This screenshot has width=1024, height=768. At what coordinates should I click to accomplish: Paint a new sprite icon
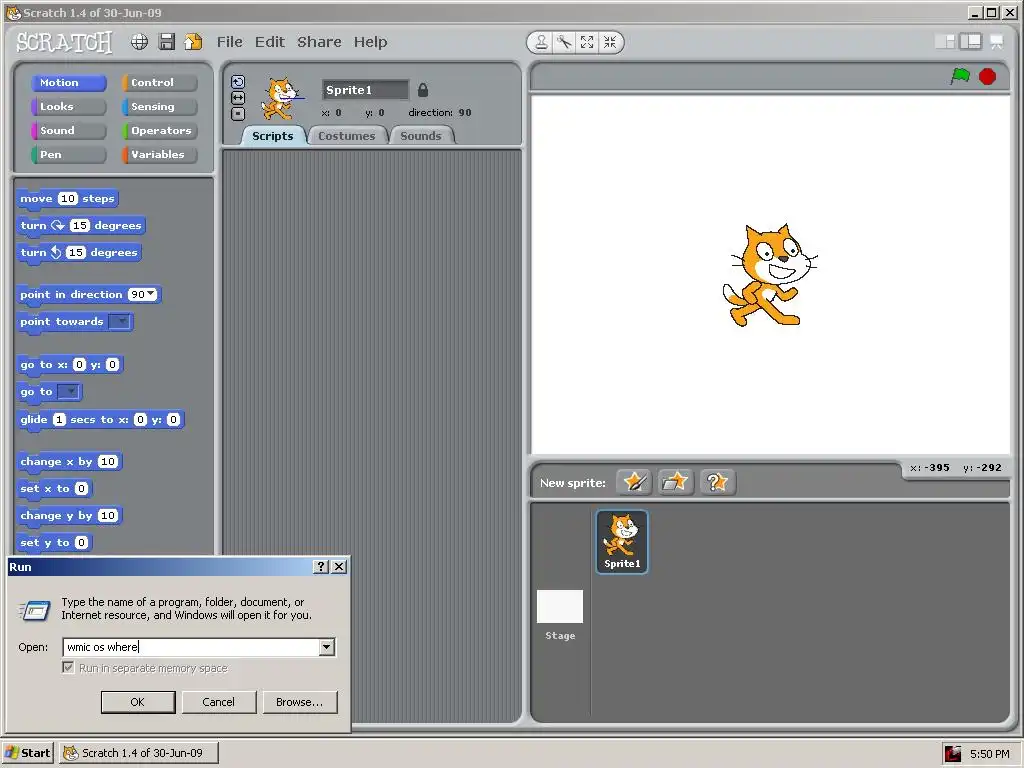[x=634, y=483]
